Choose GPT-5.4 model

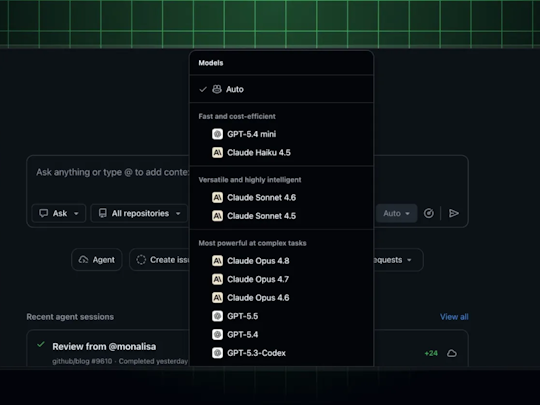[281, 334]
